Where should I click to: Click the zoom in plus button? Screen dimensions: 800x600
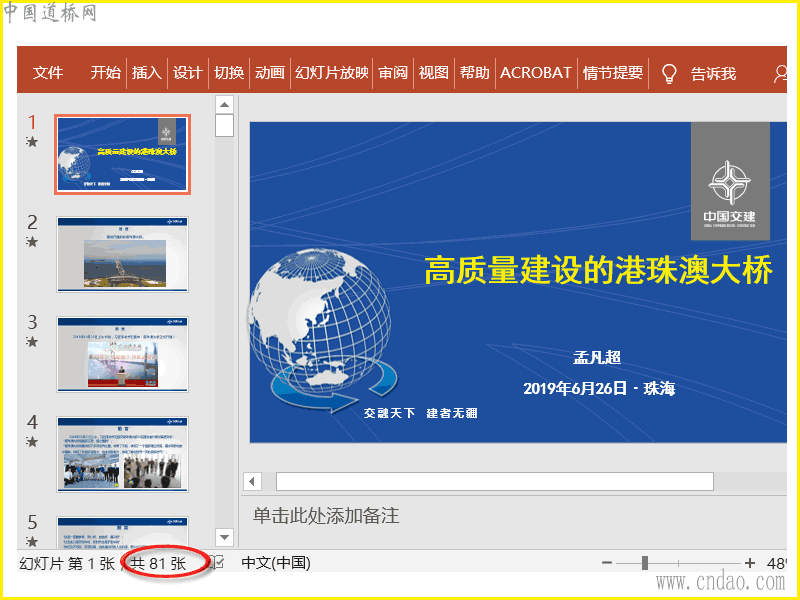[x=749, y=563]
